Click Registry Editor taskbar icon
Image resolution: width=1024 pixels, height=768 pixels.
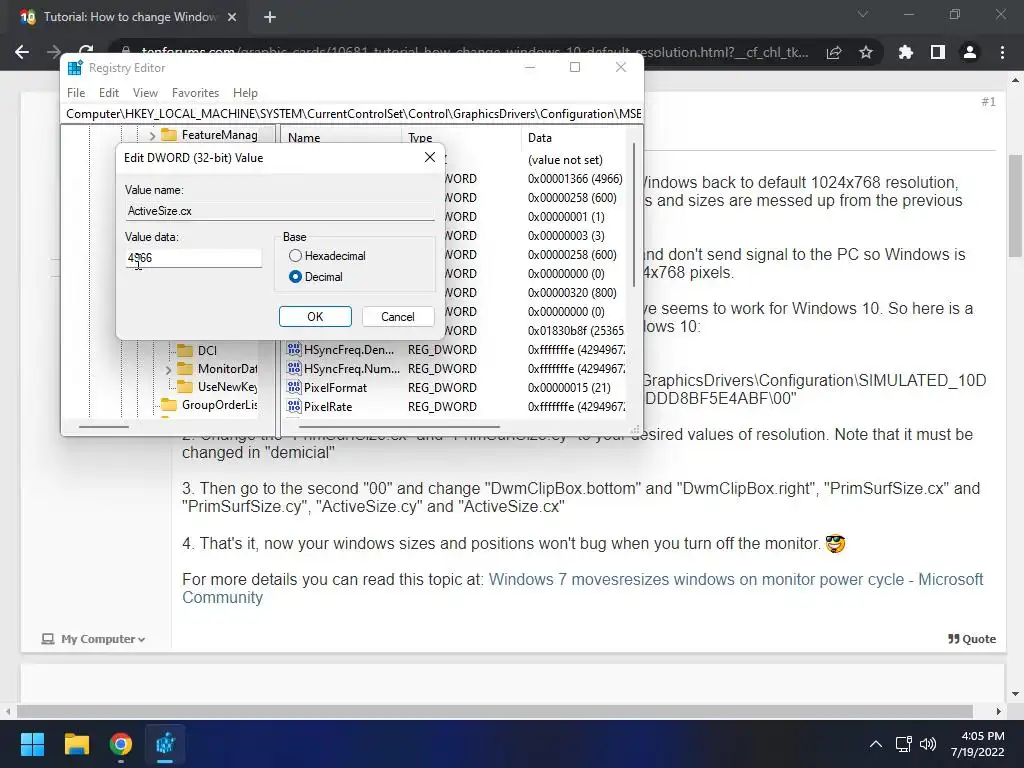tap(165, 744)
